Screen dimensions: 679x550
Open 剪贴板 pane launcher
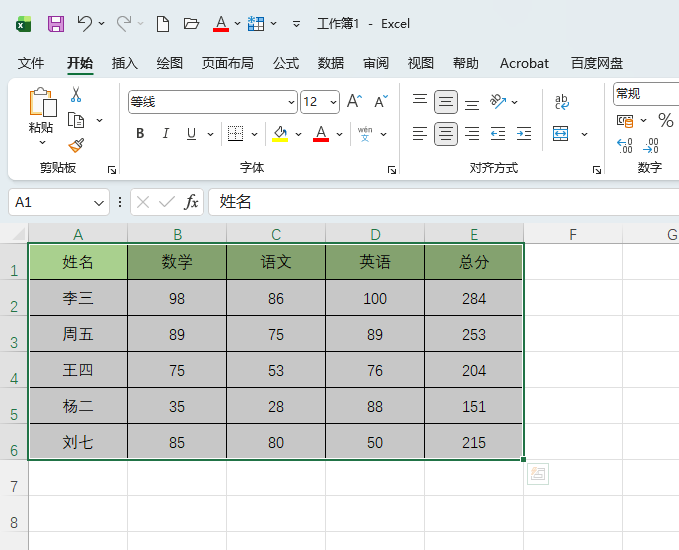(112, 170)
